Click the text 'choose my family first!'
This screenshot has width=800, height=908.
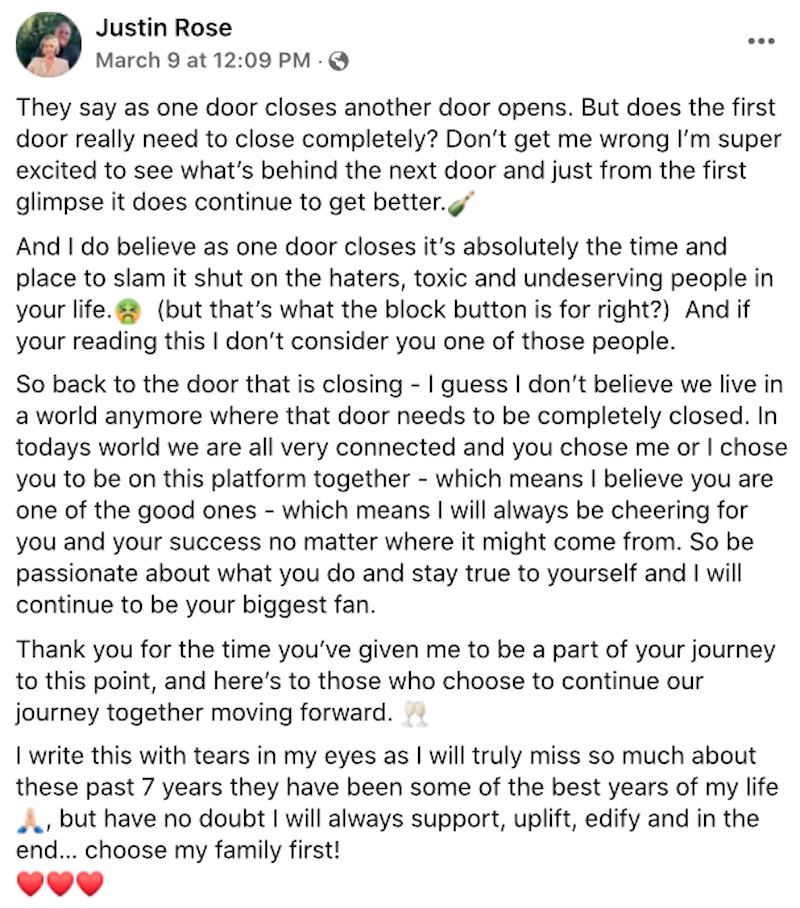212,850
